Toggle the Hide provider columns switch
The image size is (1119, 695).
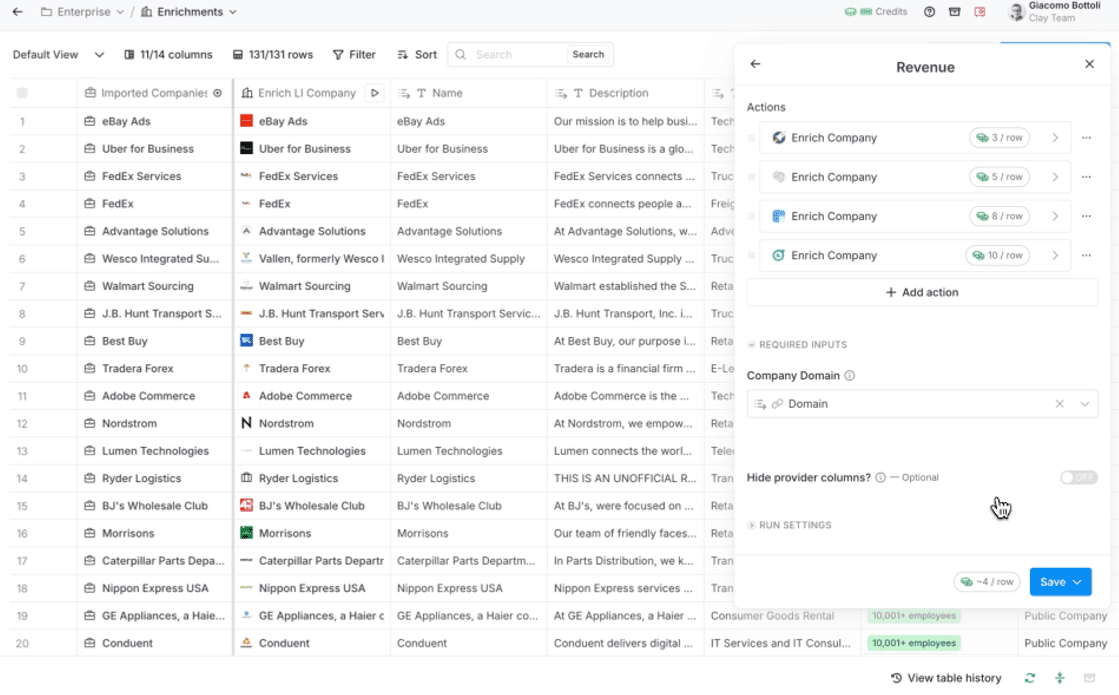point(1078,477)
